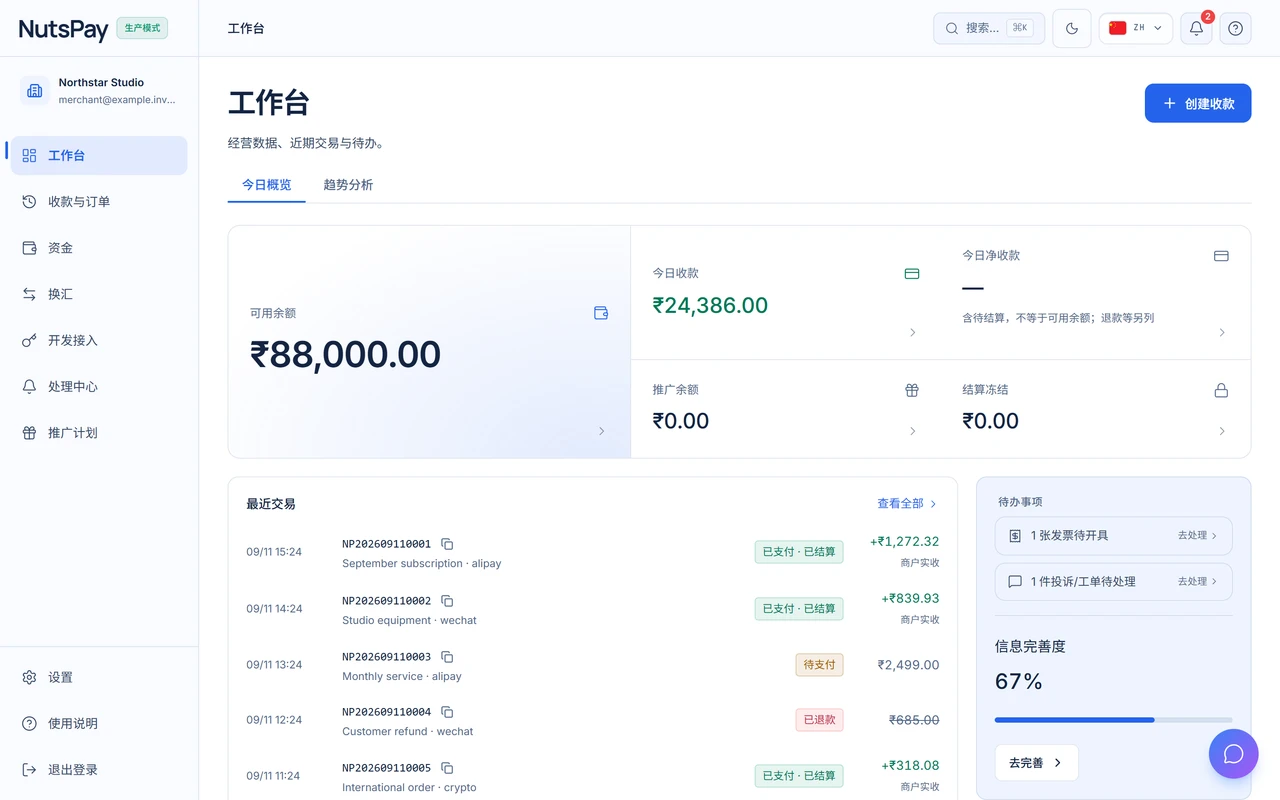Click the 创建收款 button
Screen dimensions: 1280x800
point(1198,103)
